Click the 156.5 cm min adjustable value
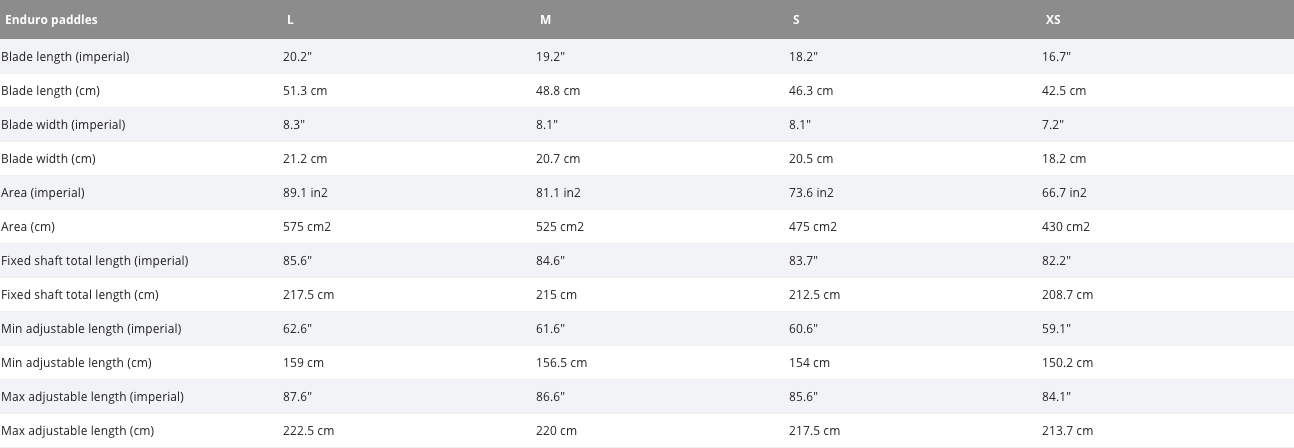The image size is (1294, 448). pos(561,363)
